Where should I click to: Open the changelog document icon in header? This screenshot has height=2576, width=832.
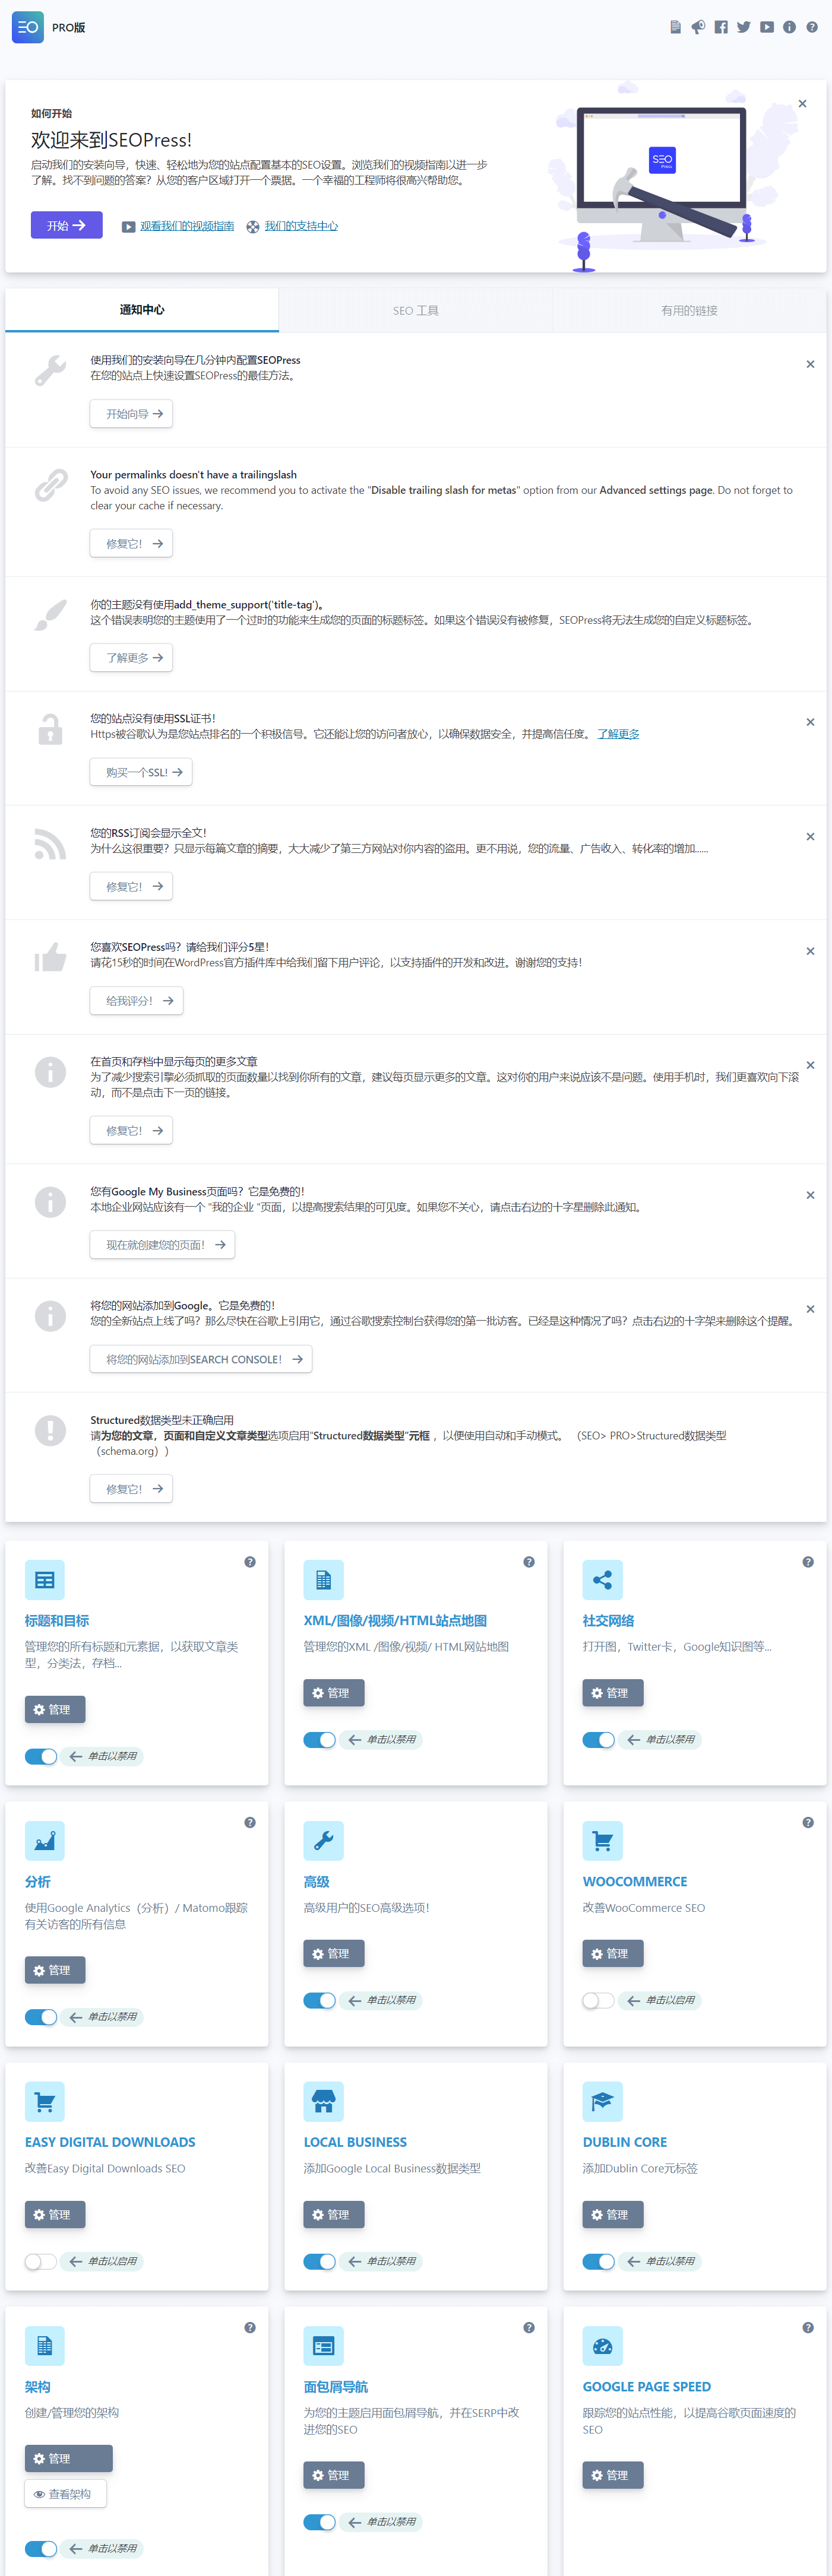click(x=675, y=27)
